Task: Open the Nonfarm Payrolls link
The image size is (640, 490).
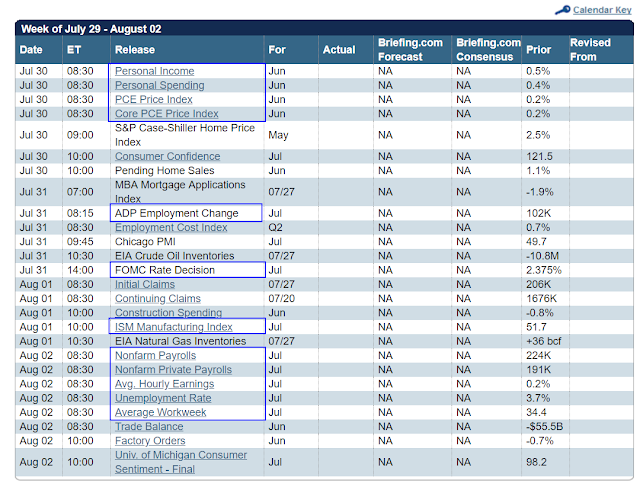Action: [155, 355]
